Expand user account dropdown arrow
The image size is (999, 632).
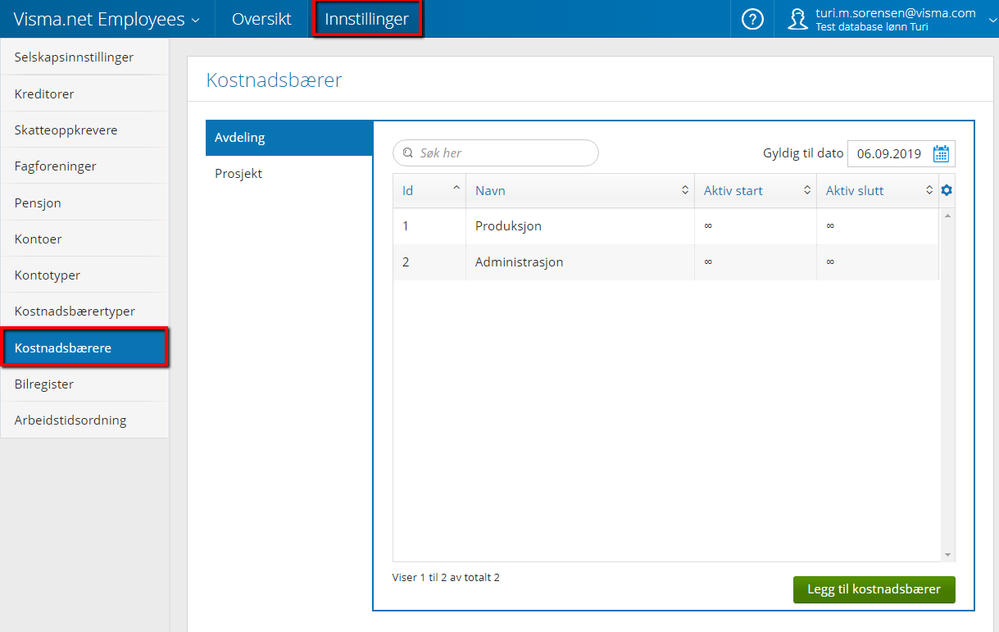pos(993,20)
